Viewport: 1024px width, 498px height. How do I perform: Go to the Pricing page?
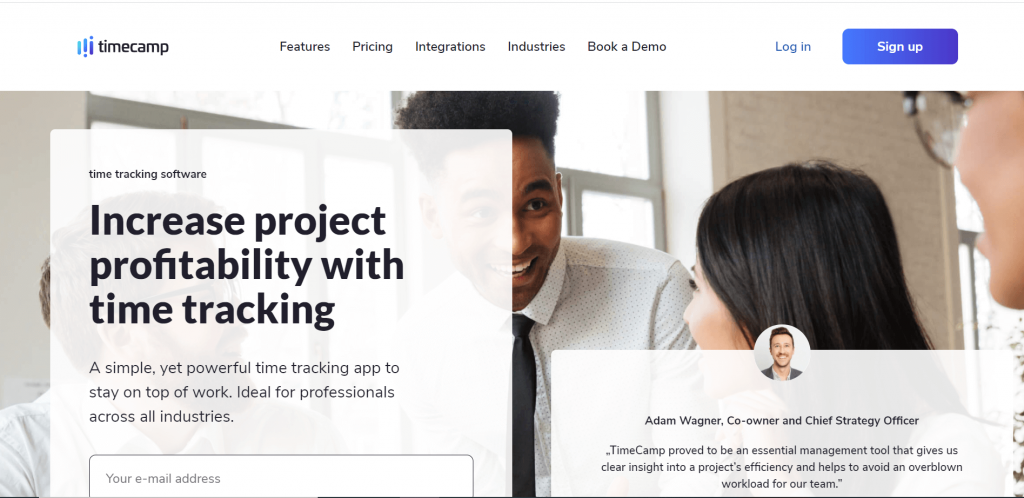pyautogui.click(x=372, y=46)
